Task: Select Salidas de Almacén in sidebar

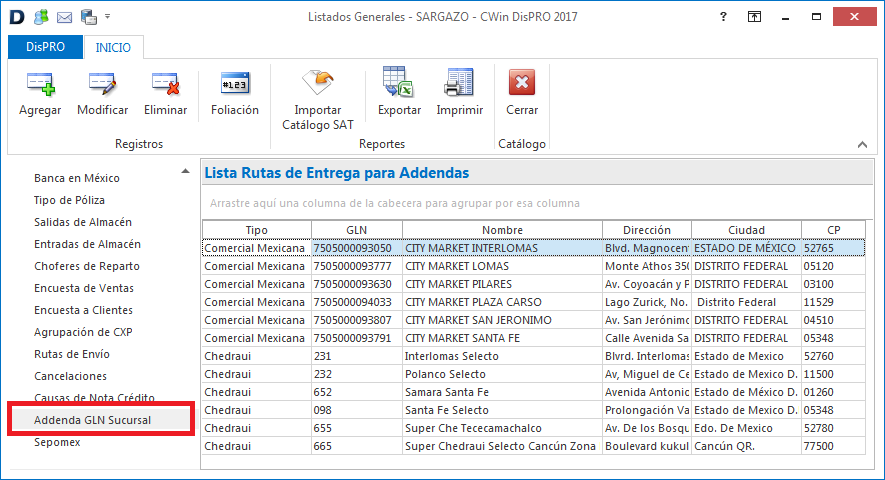Action: tap(83, 222)
